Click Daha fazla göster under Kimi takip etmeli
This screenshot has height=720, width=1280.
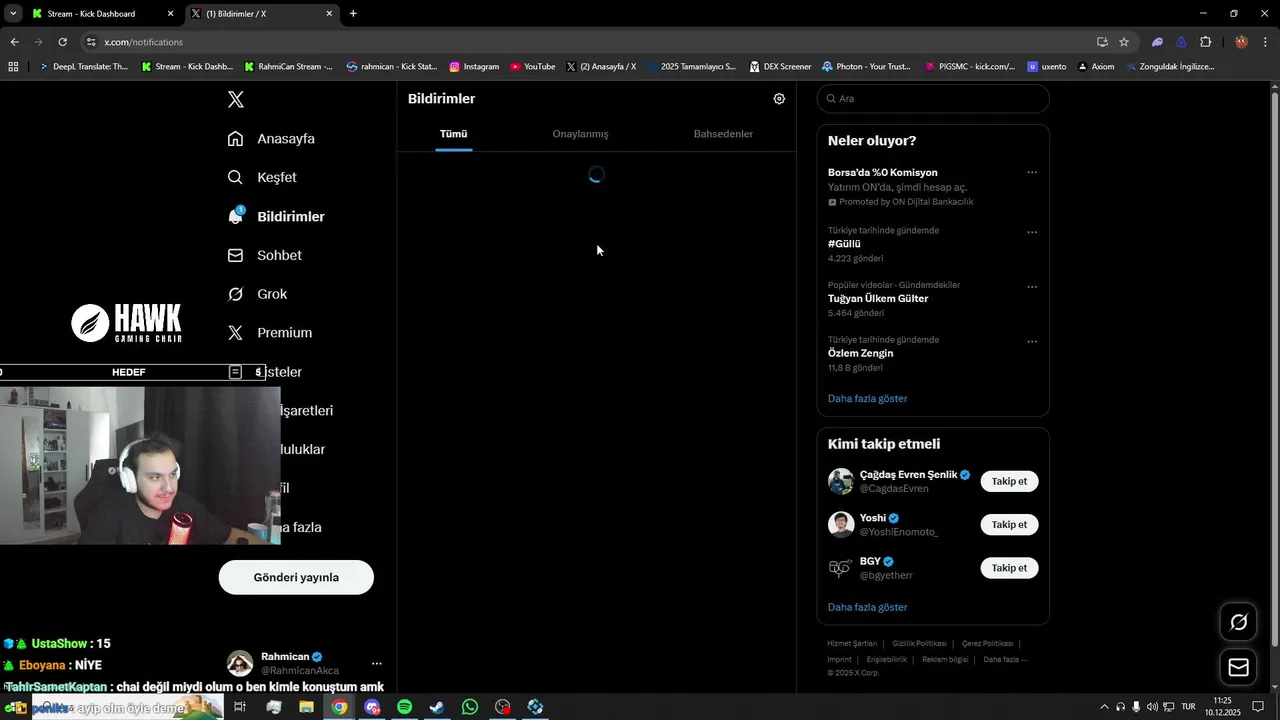(867, 607)
